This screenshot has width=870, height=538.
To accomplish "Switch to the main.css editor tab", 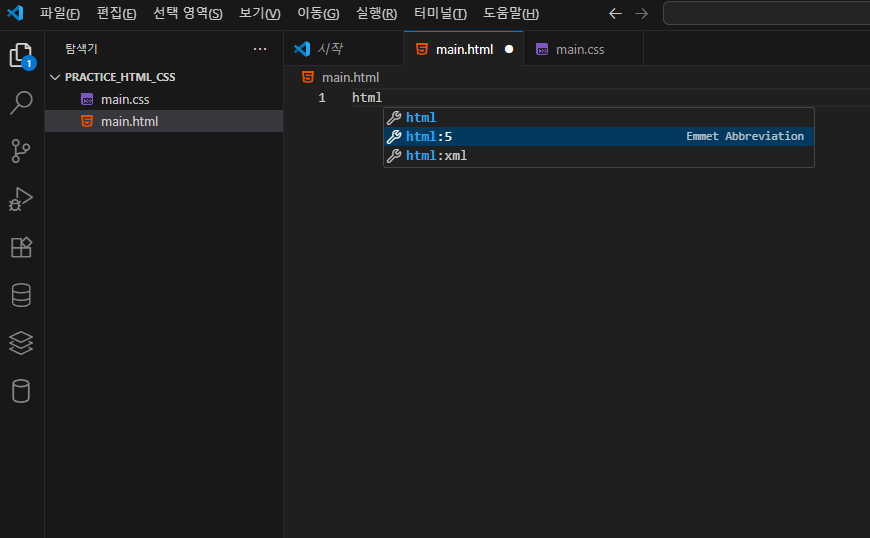I will [579, 49].
